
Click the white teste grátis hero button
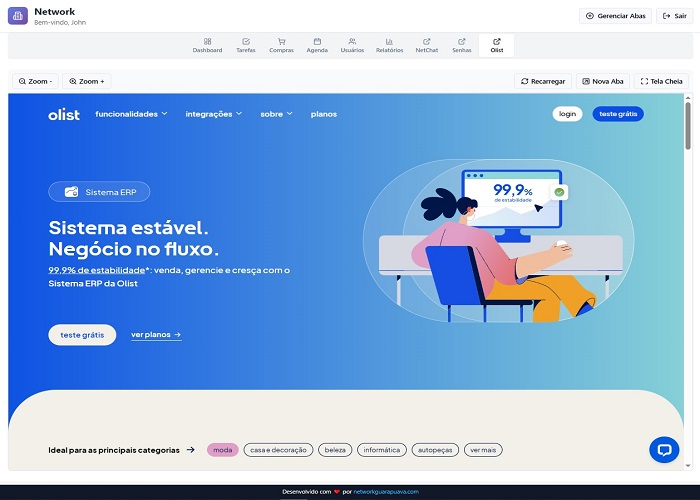click(82, 335)
